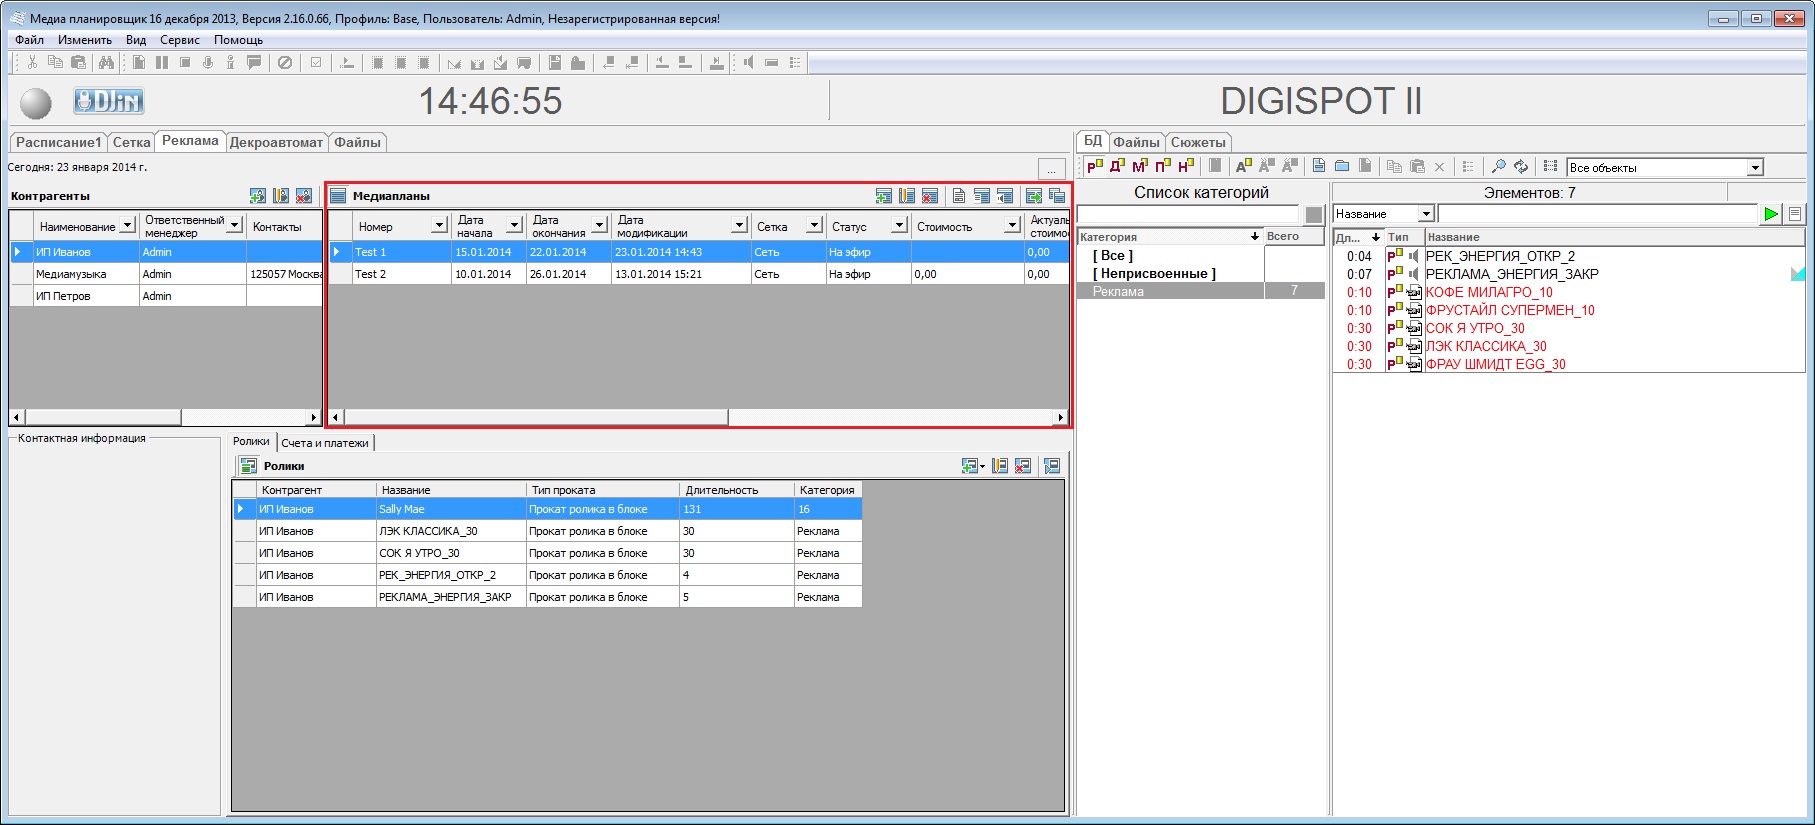1815x825 pixels.
Task: Open the Сервис menu
Action: 180,40
